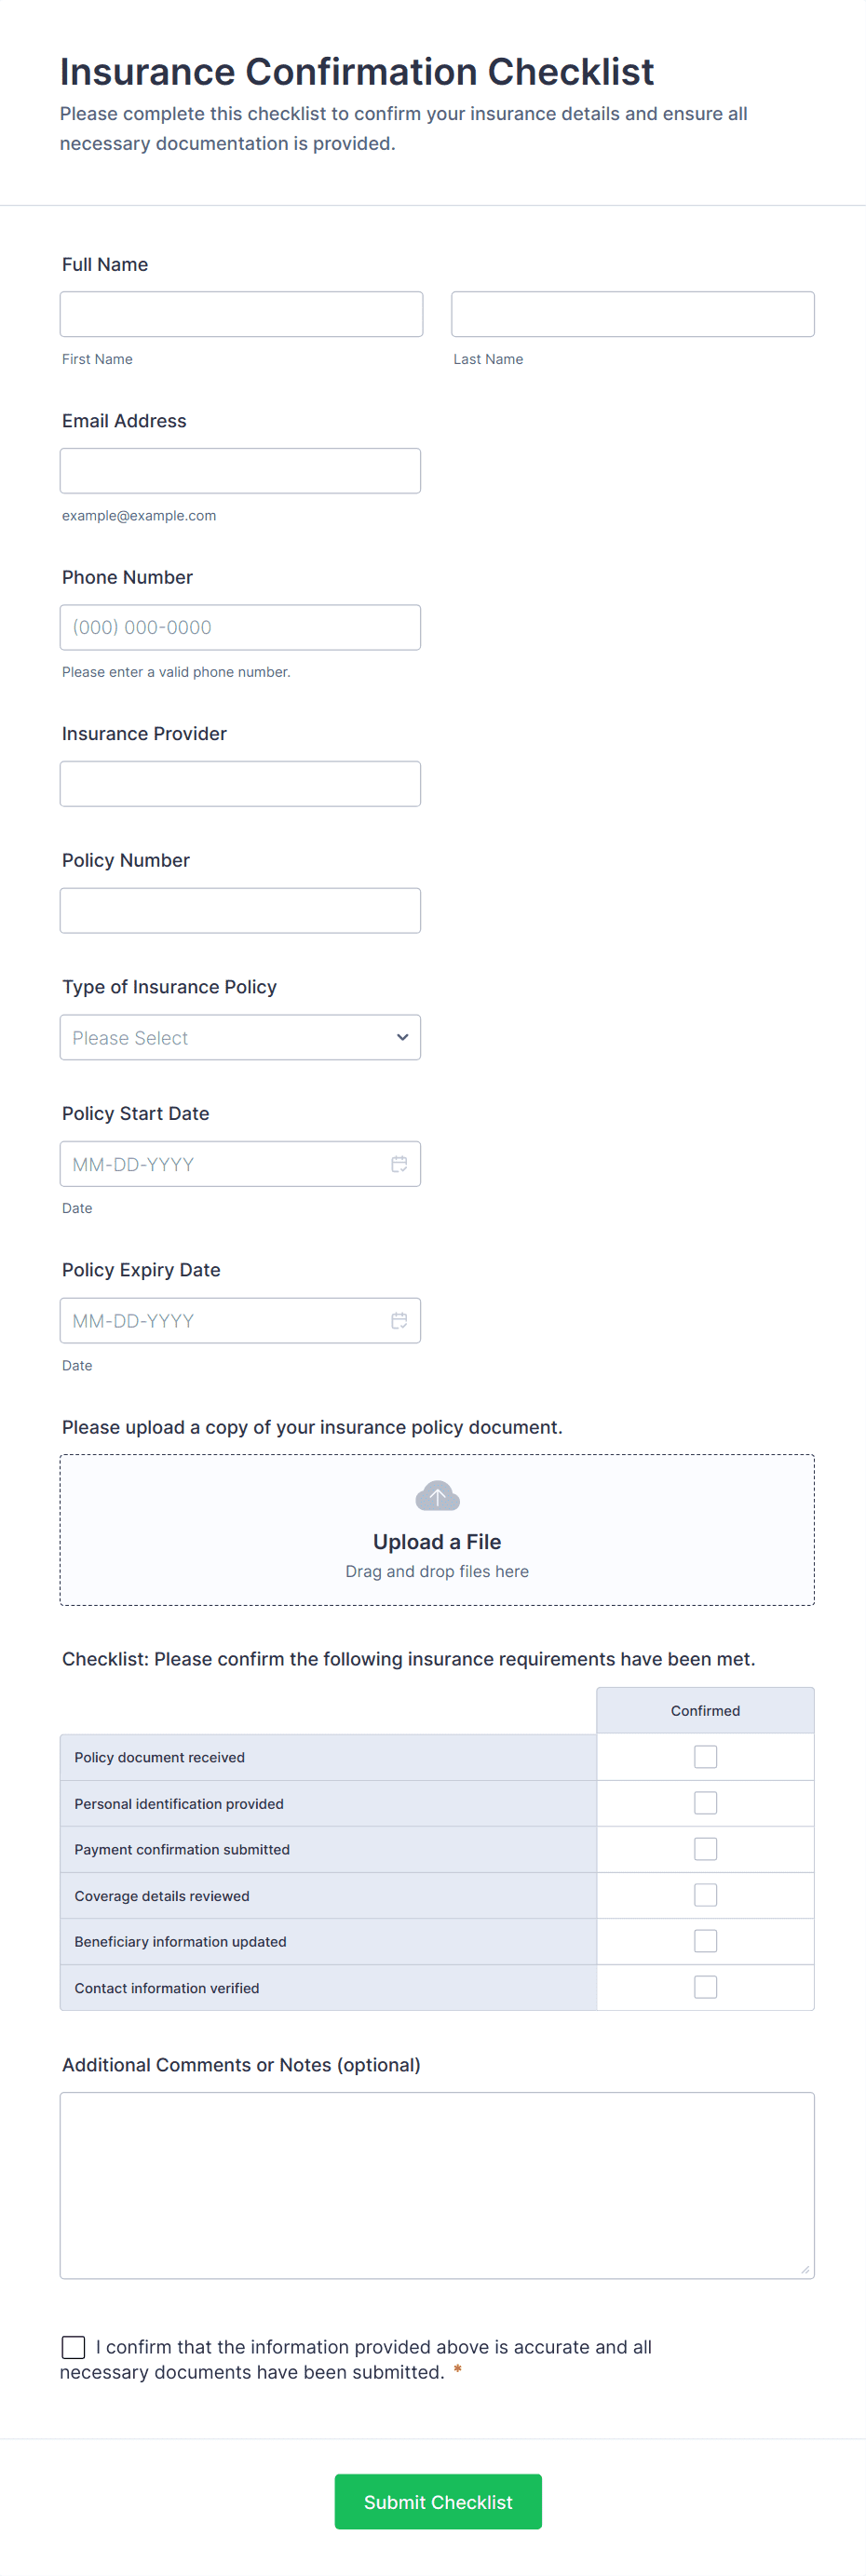866x2576 pixels.
Task: Click into the Last Name field
Action: (632, 314)
